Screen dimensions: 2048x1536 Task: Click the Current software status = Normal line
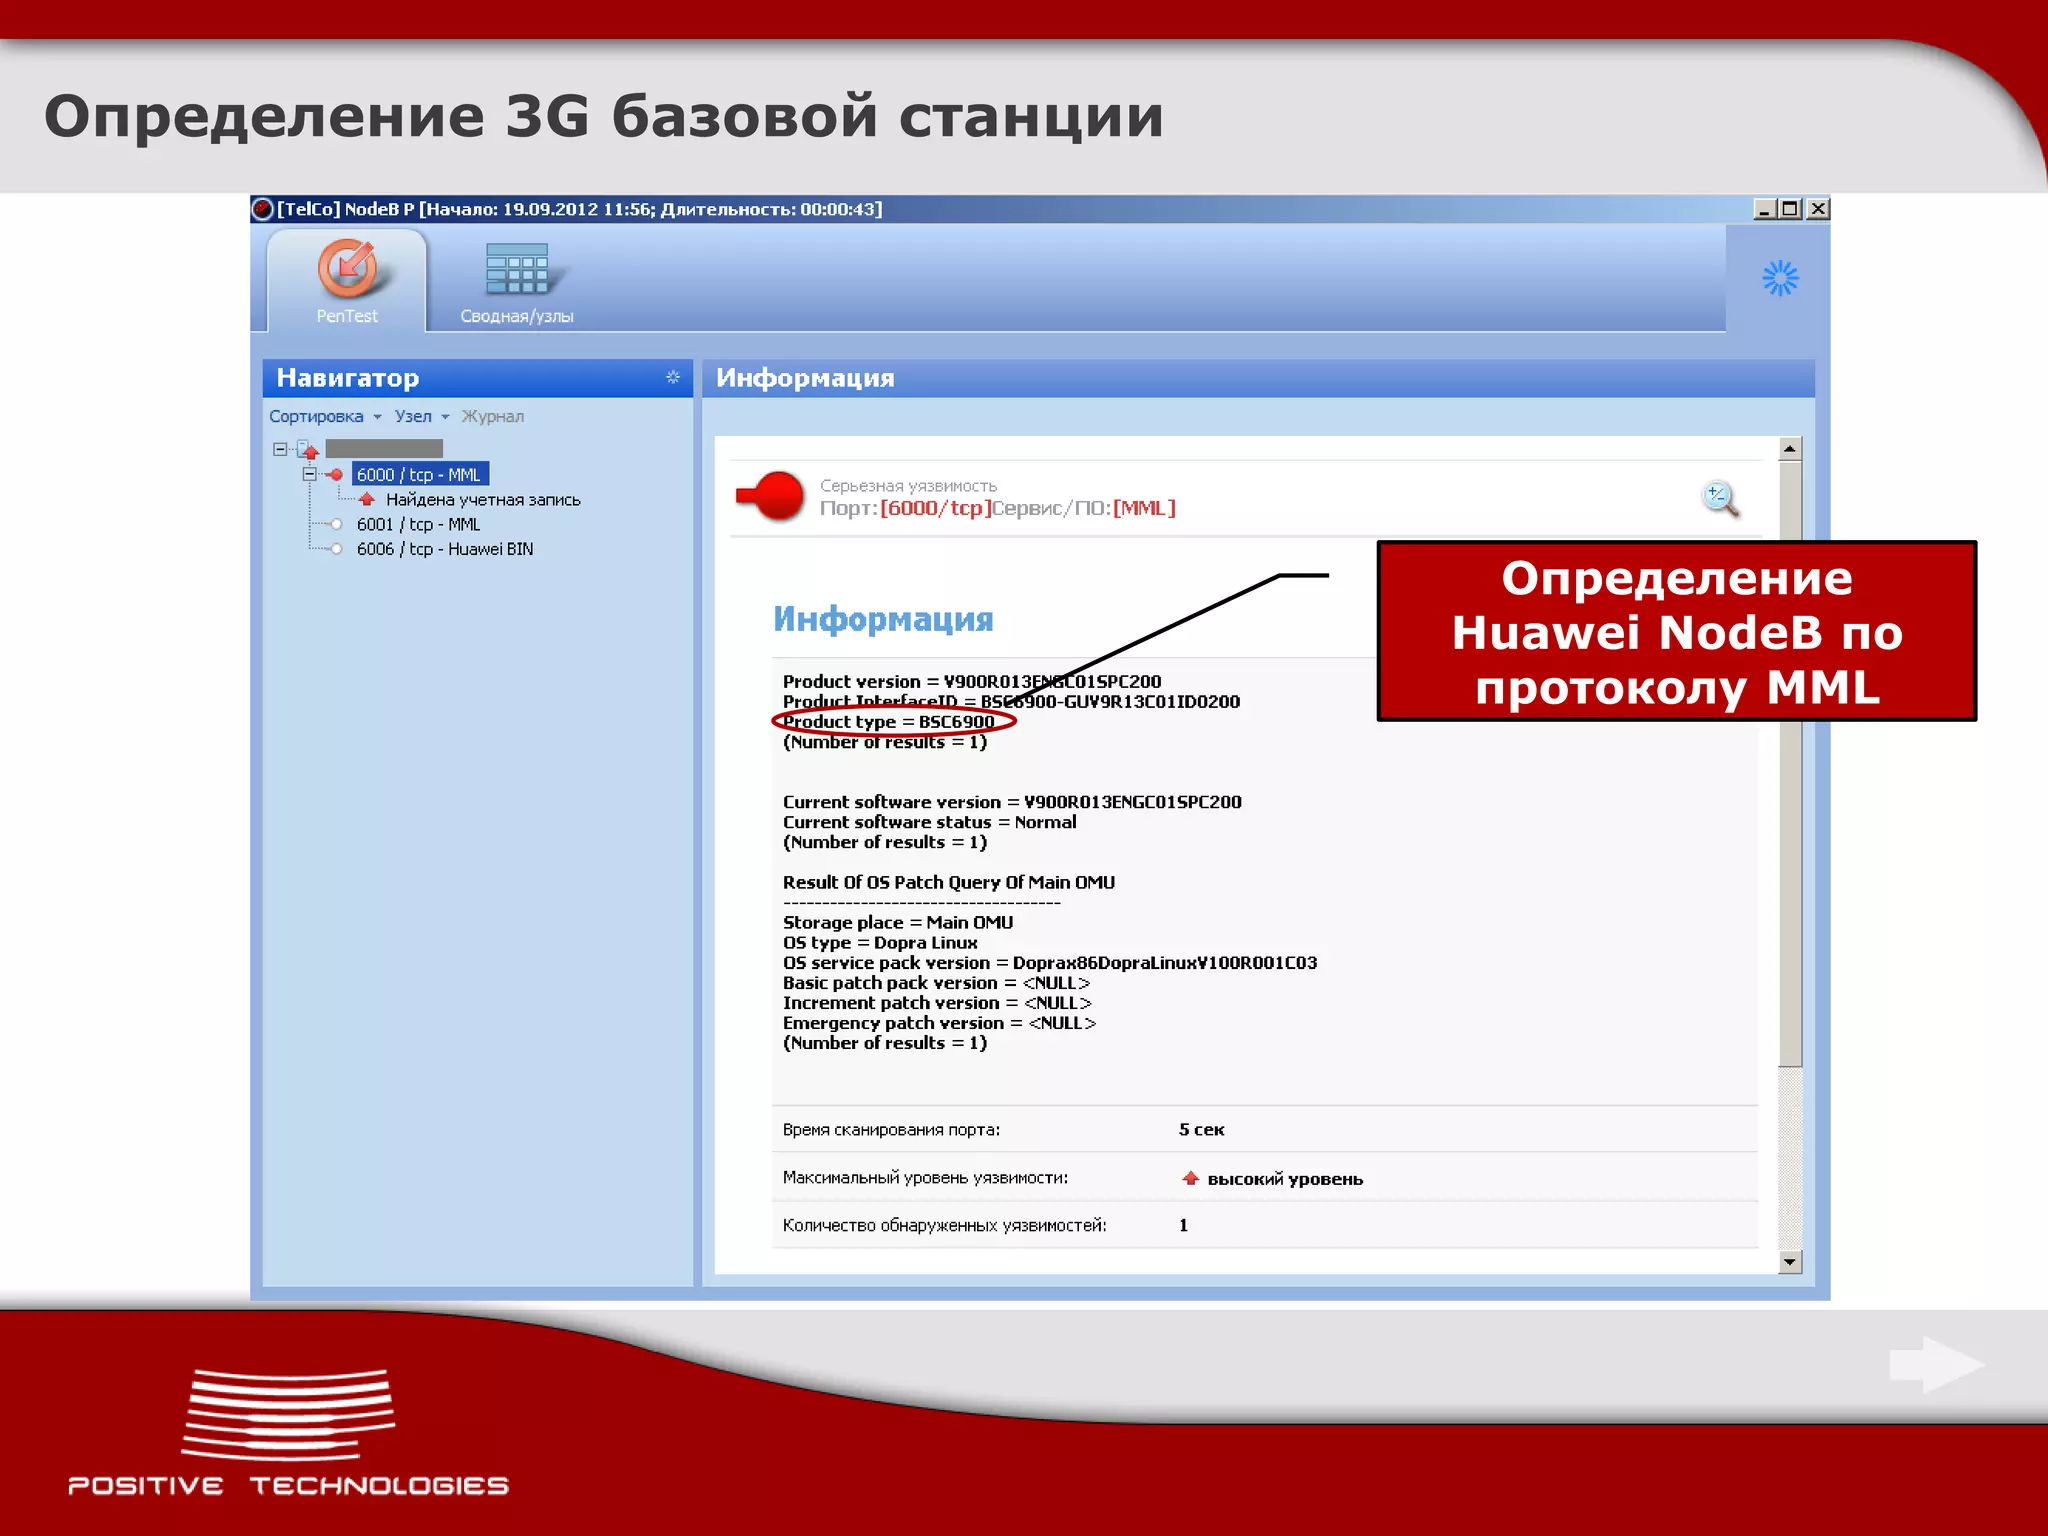[929, 822]
